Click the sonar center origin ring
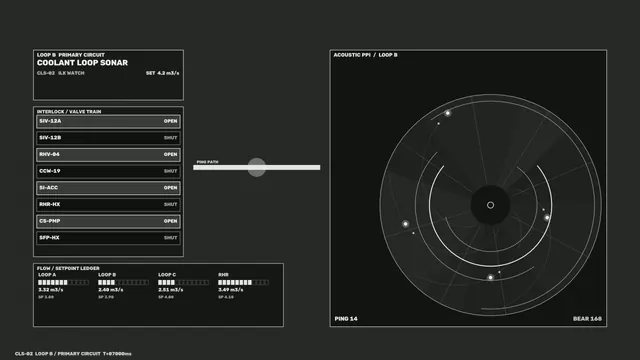The width and height of the screenshot is (640, 360). tap(491, 205)
